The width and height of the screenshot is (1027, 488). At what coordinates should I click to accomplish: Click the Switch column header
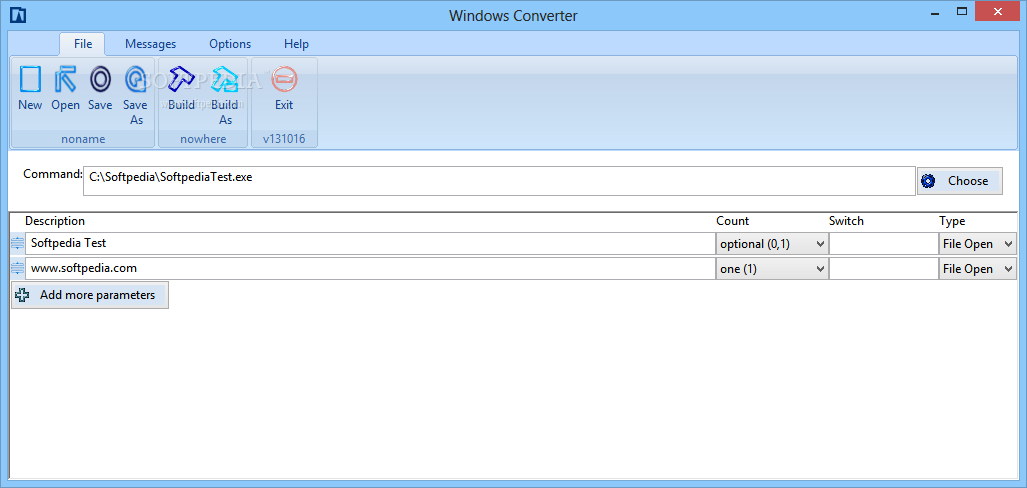tap(846, 221)
